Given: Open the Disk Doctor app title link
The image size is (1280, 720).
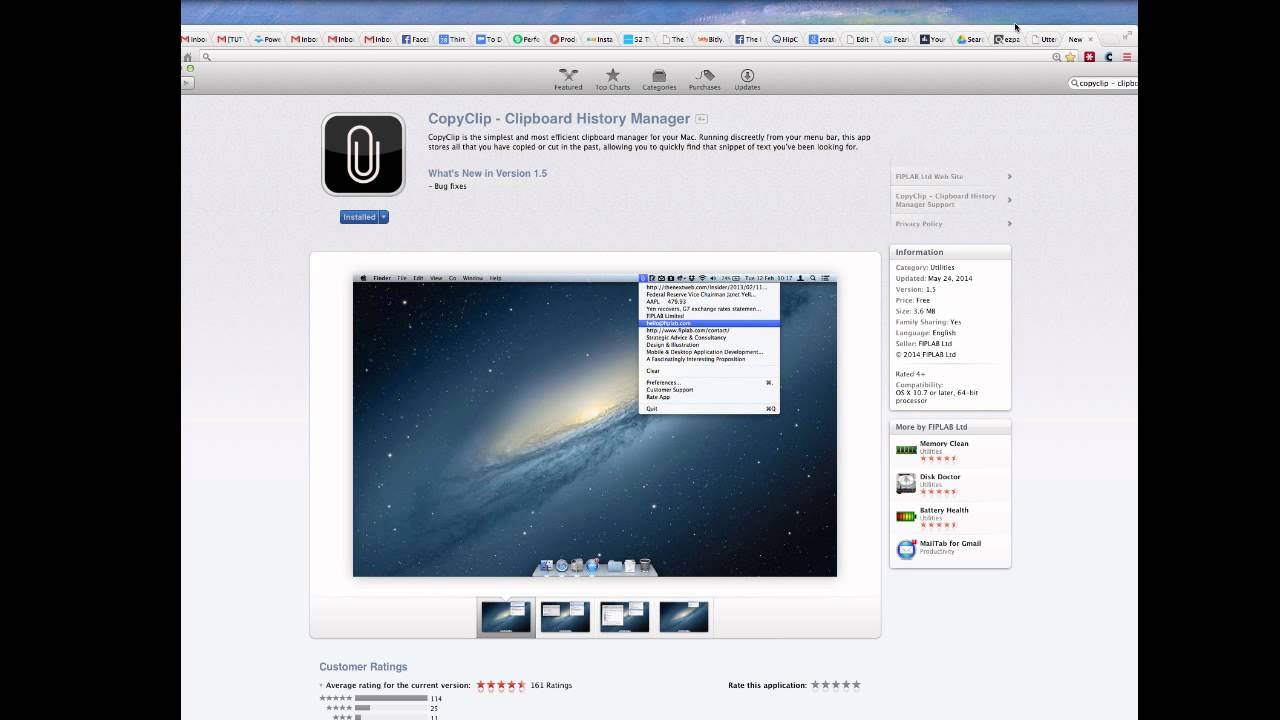Looking at the screenshot, I should pos(940,476).
